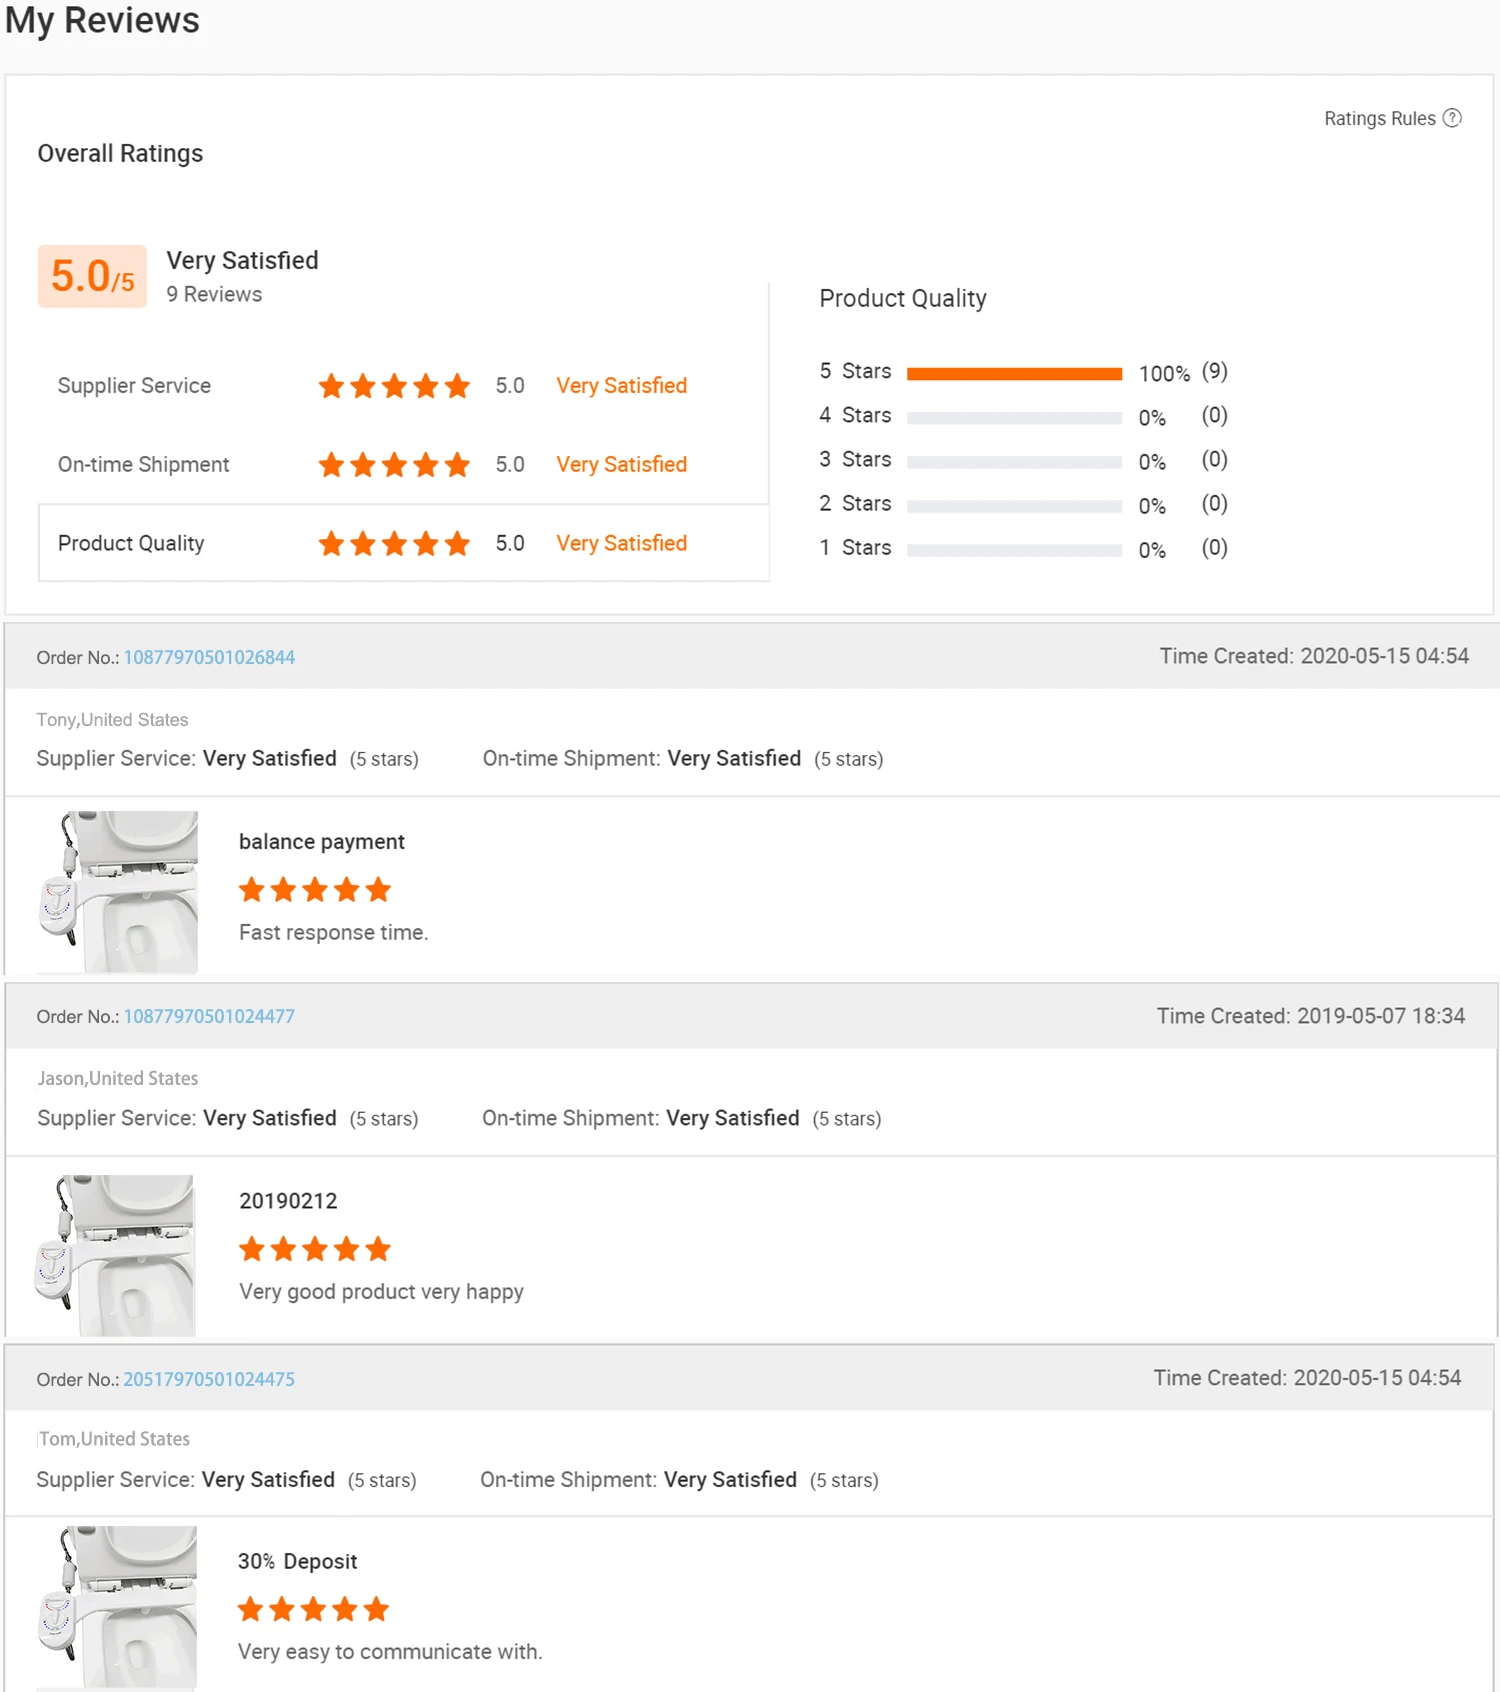The image size is (1500, 1692).
Task: Open product thumbnail for 30% Deposit review
Action: coord(117,1607)
